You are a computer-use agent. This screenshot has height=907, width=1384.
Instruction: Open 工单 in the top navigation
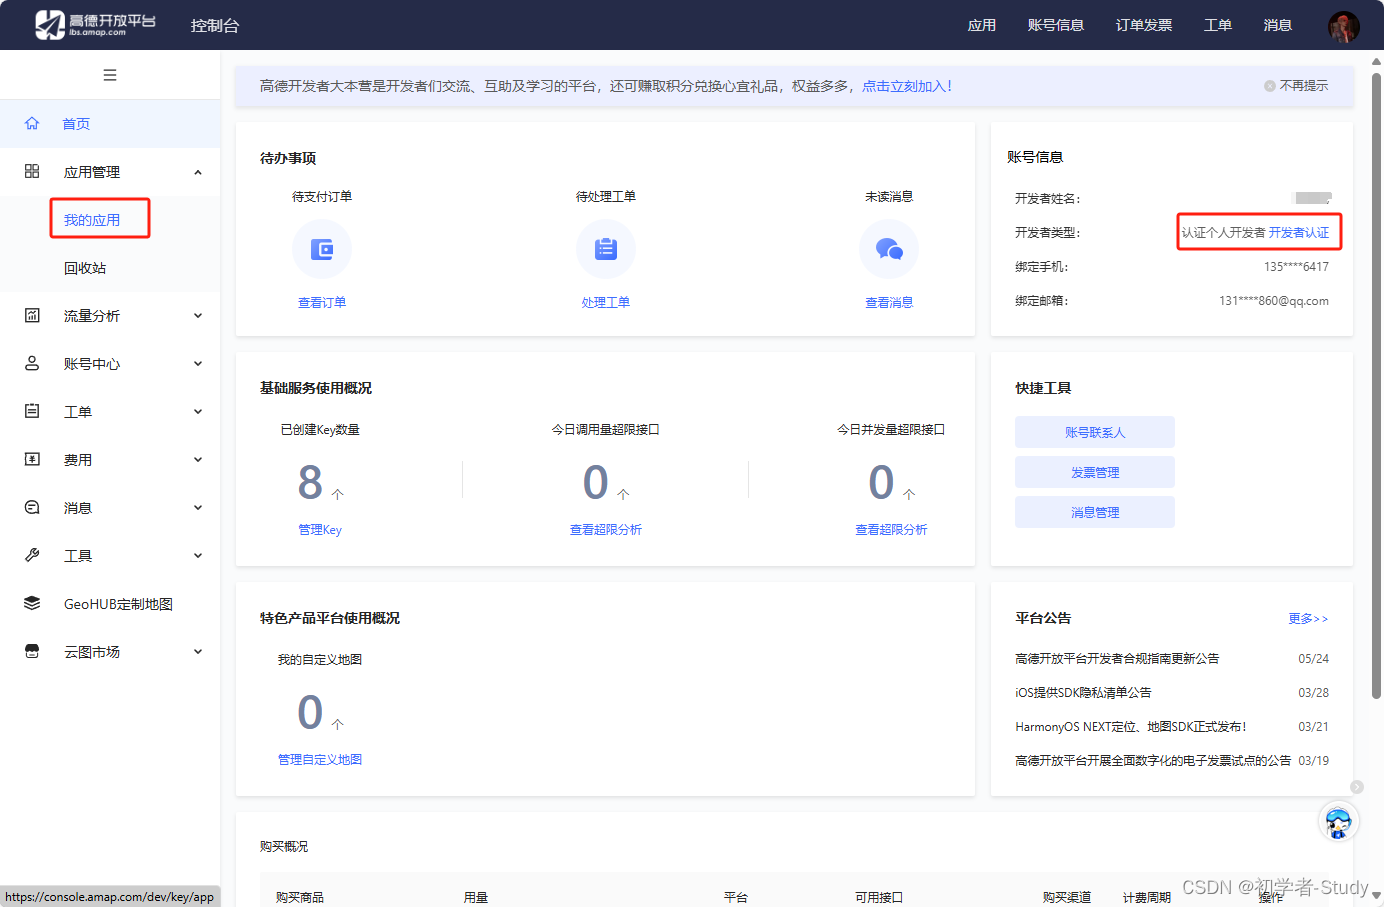1218,25
